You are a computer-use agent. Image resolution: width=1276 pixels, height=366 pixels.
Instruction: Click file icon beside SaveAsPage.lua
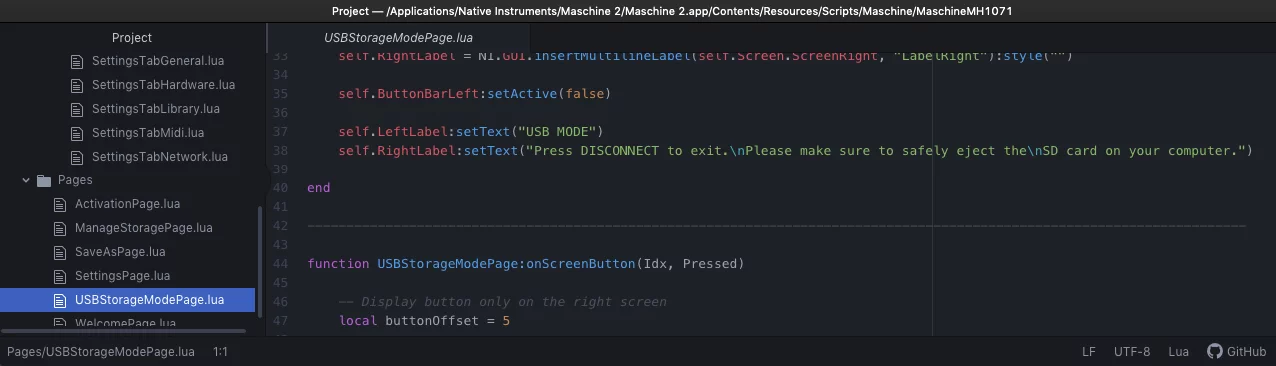[60, 252]
